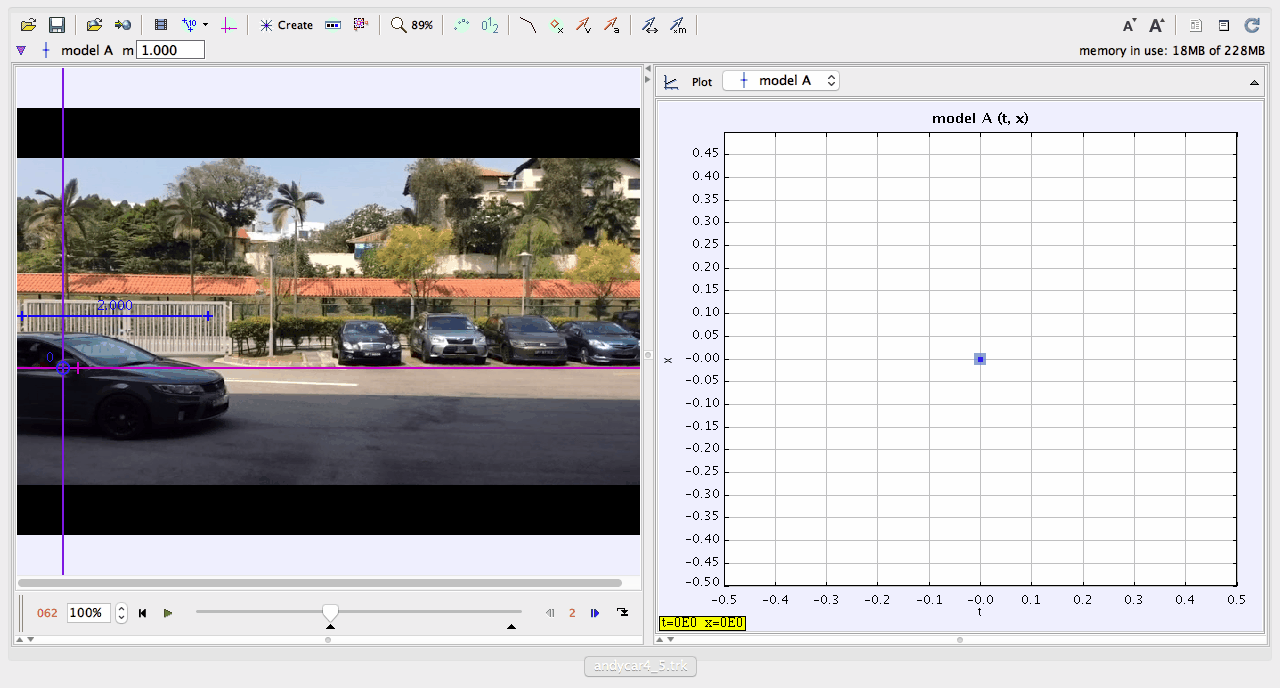Click the increase font size icon
Screen dimensions: 1280x688
coord(1157,26)
